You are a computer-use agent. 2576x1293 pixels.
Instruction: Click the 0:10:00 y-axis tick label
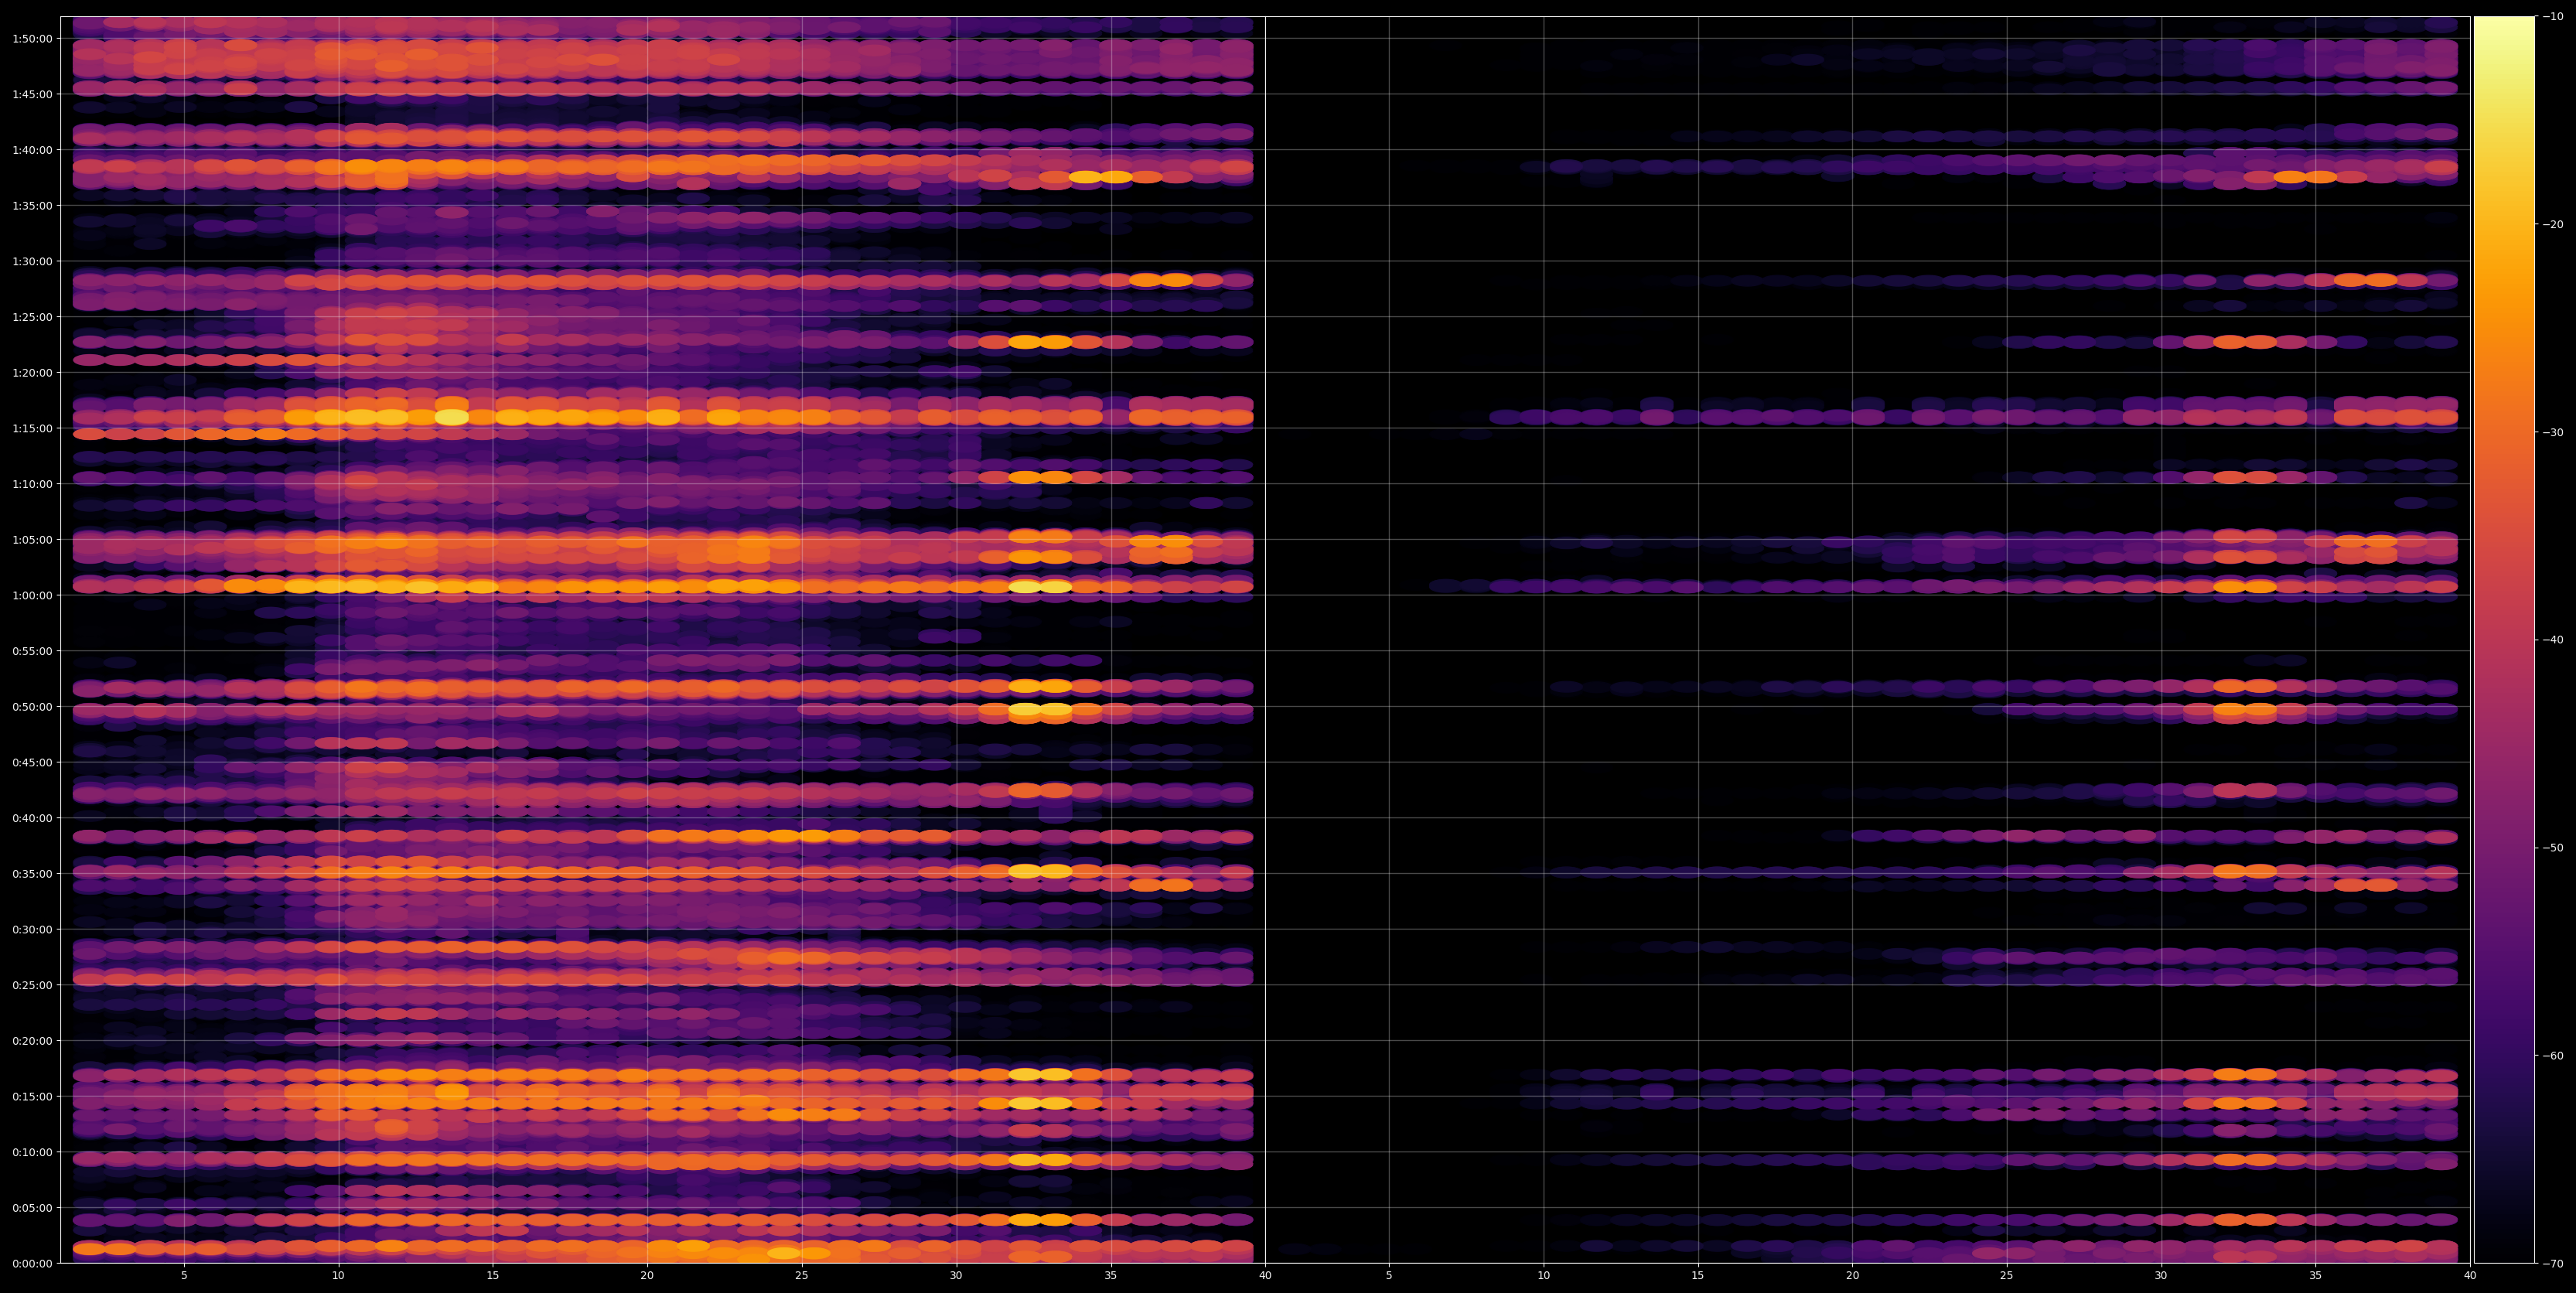click(x=31, y=1152)
